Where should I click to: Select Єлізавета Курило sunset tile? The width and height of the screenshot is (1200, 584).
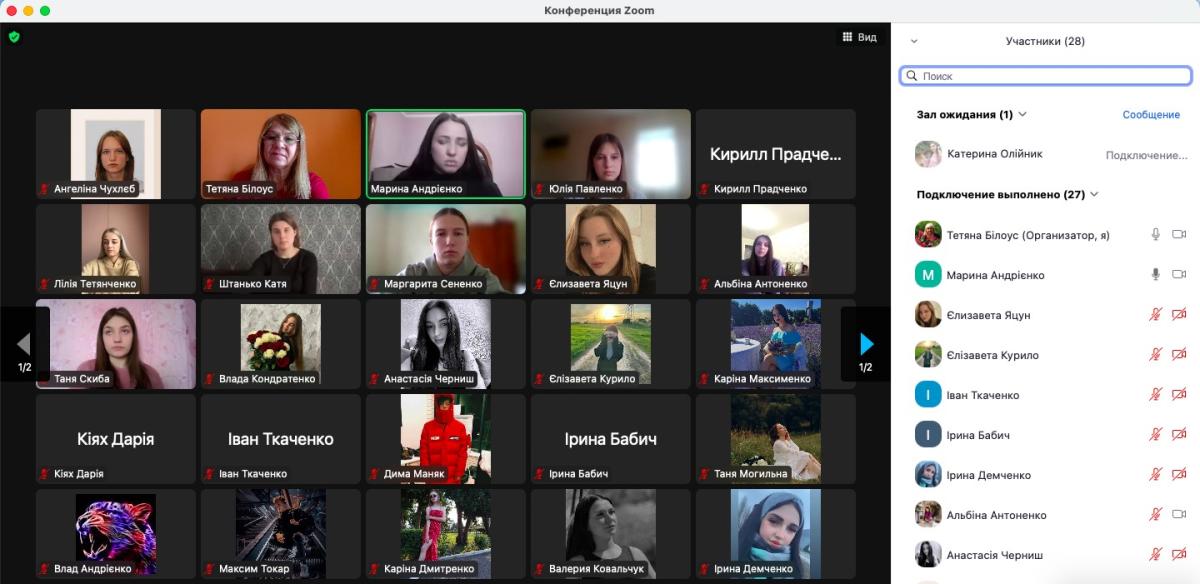pos(611,343)
